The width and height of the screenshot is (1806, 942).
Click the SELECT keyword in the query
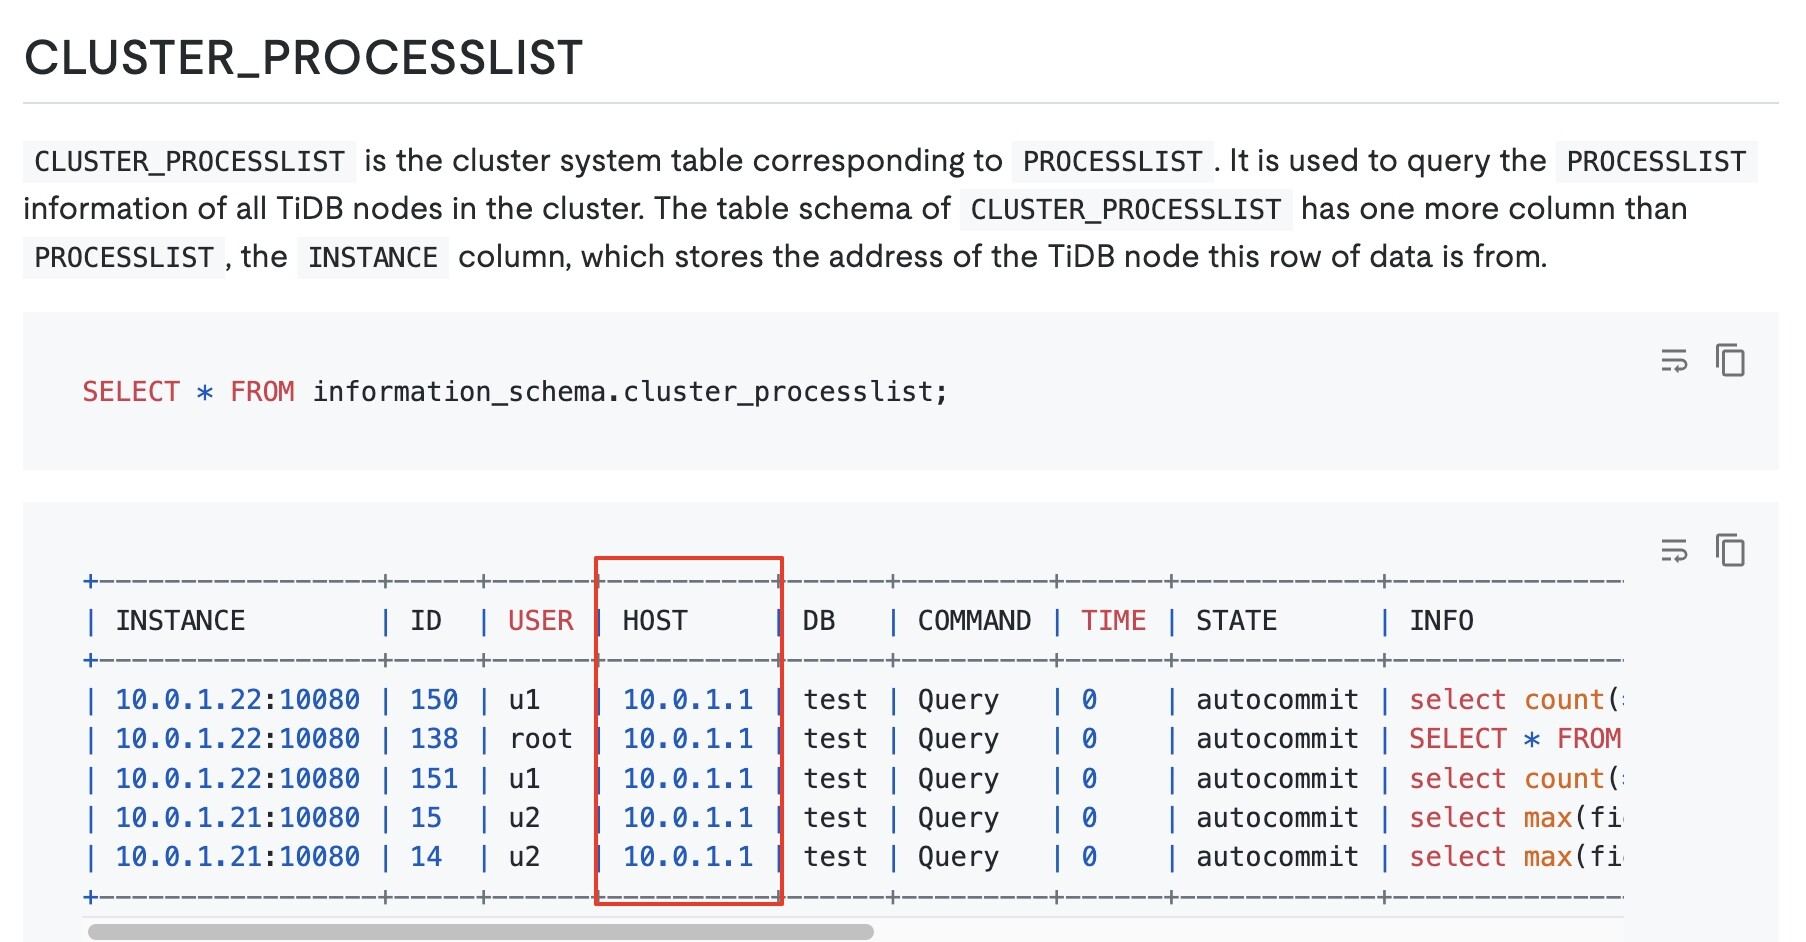[x=131, y=391]
